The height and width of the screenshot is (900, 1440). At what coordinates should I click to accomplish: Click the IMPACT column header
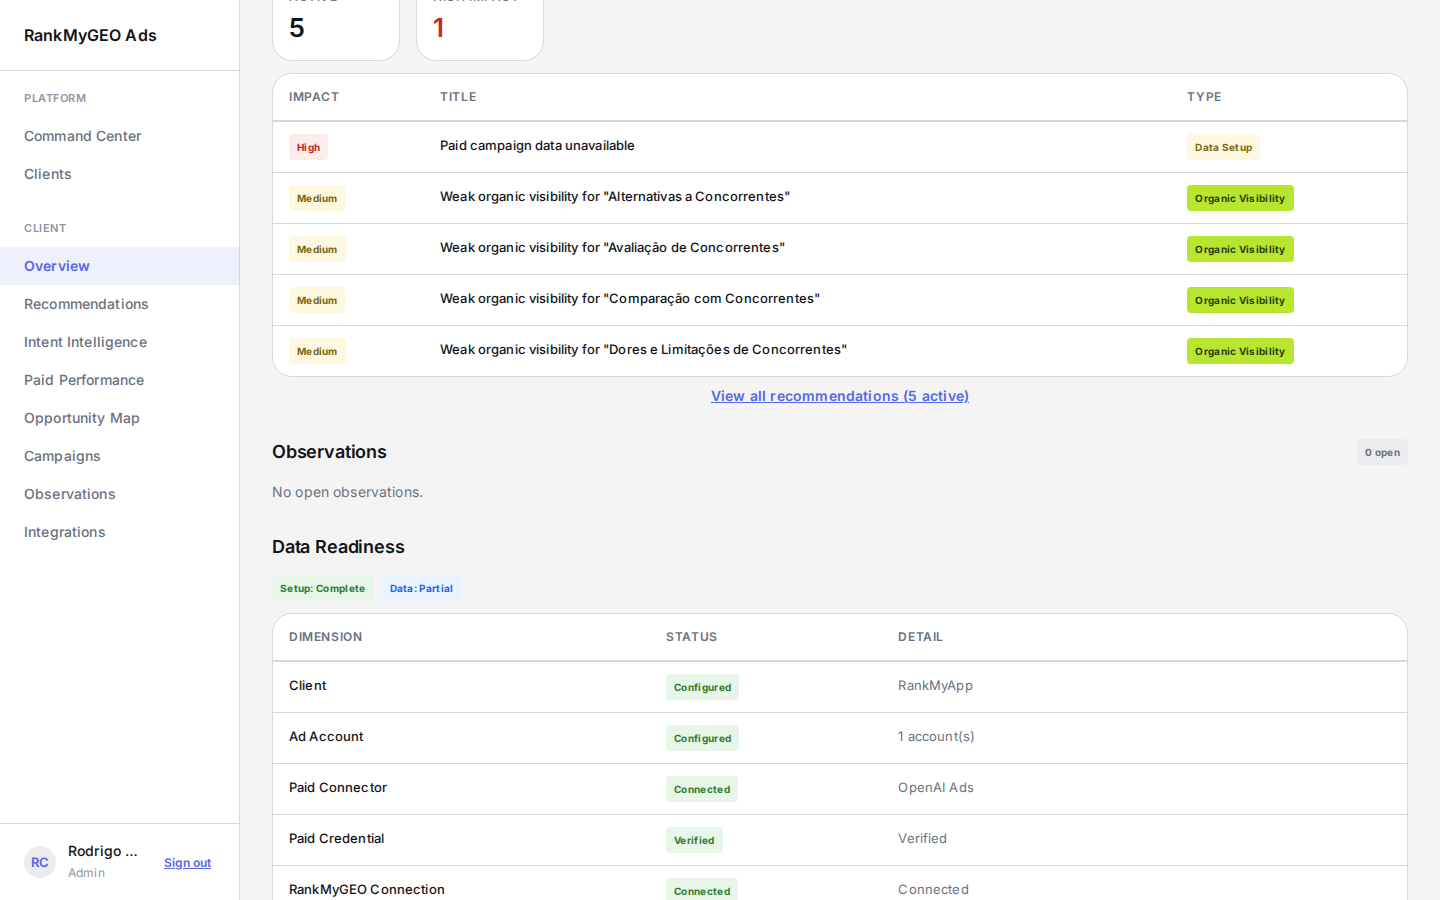314,97
